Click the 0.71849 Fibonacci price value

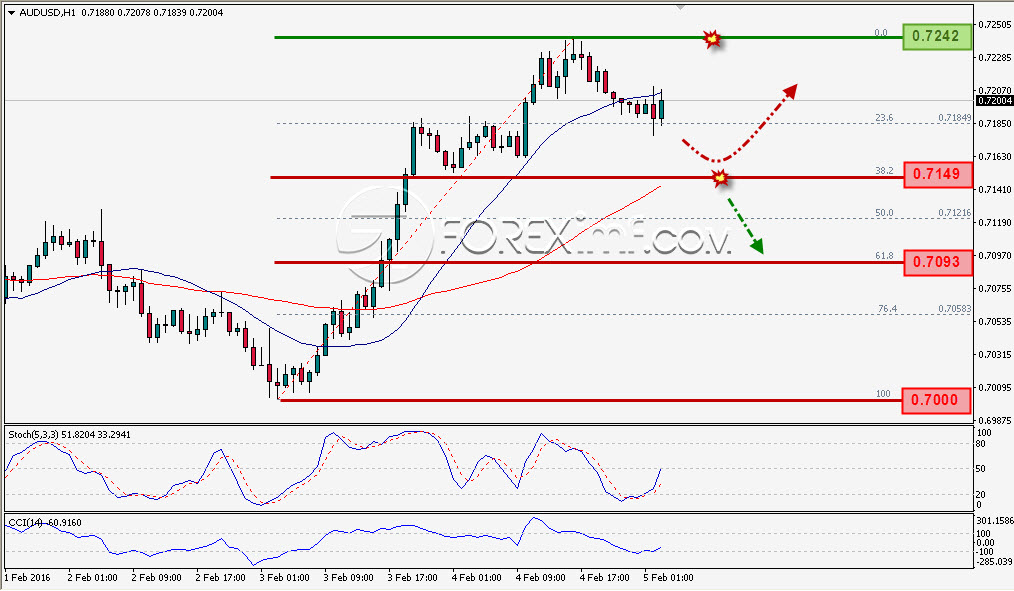pos(955,118)
